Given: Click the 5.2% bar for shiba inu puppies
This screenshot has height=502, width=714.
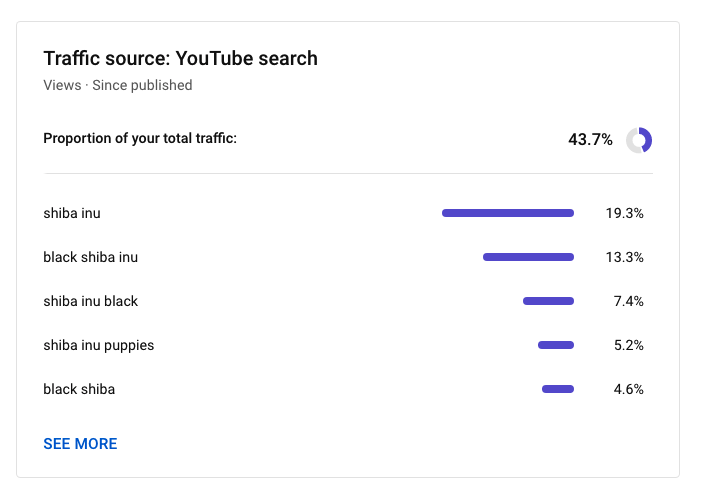Looking at the screenshot, I should [556, 345].
